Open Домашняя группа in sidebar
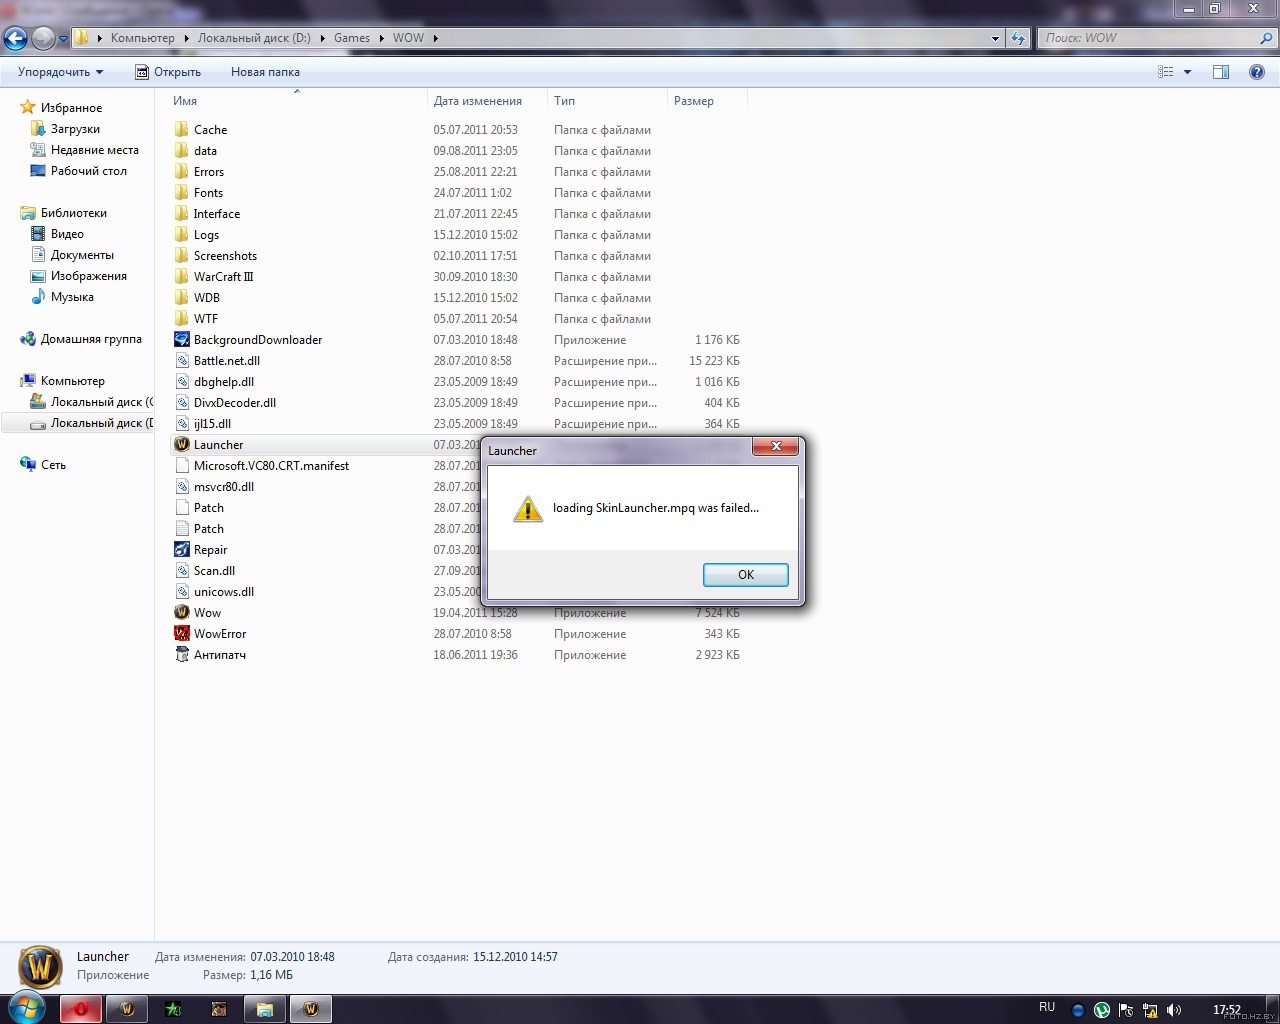1280x1024 pixels. click(x=91, y=339)
